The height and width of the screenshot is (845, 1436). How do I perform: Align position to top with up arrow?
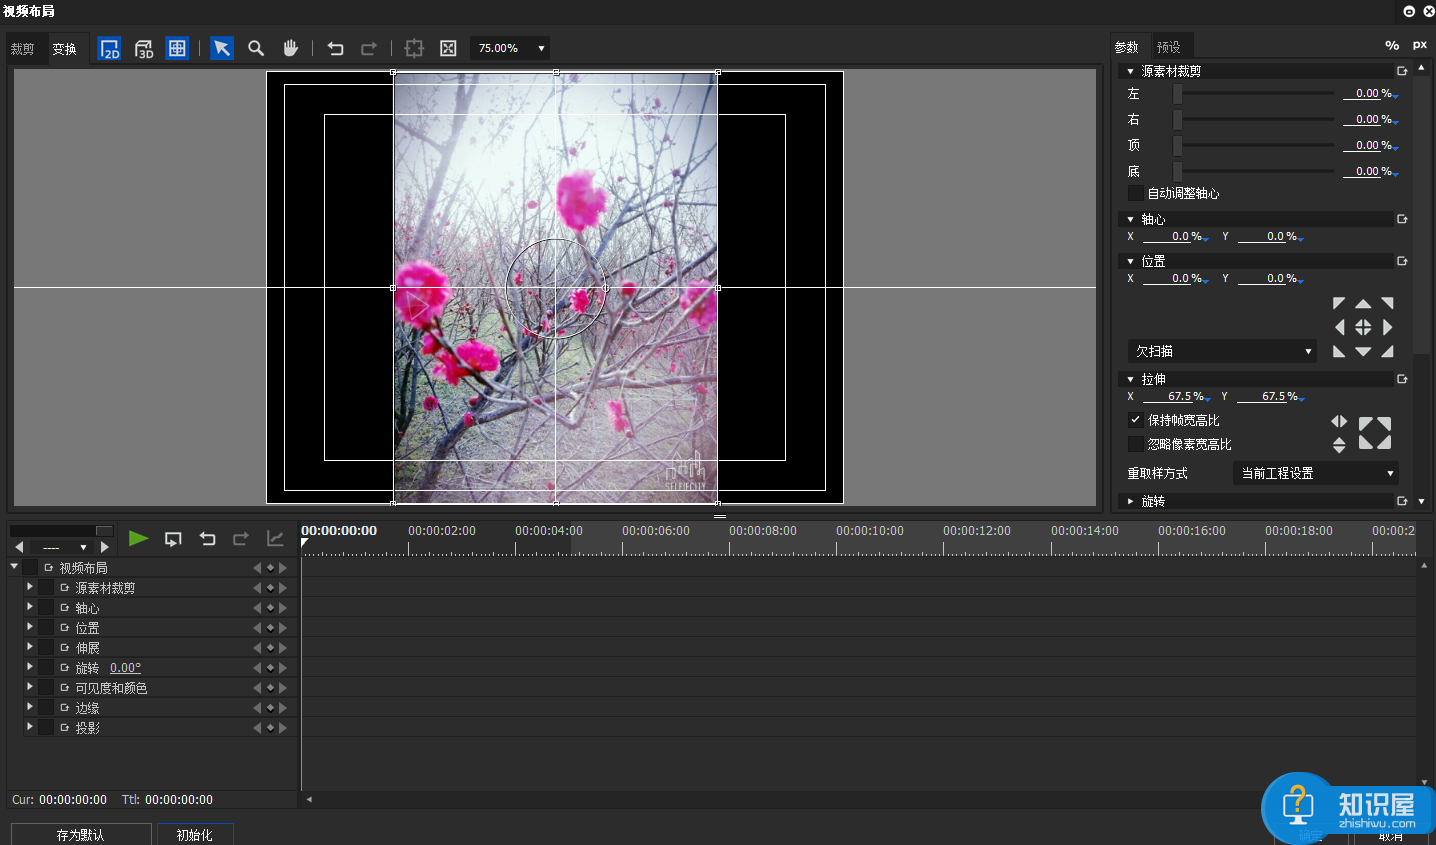[x=1363, y=303]
